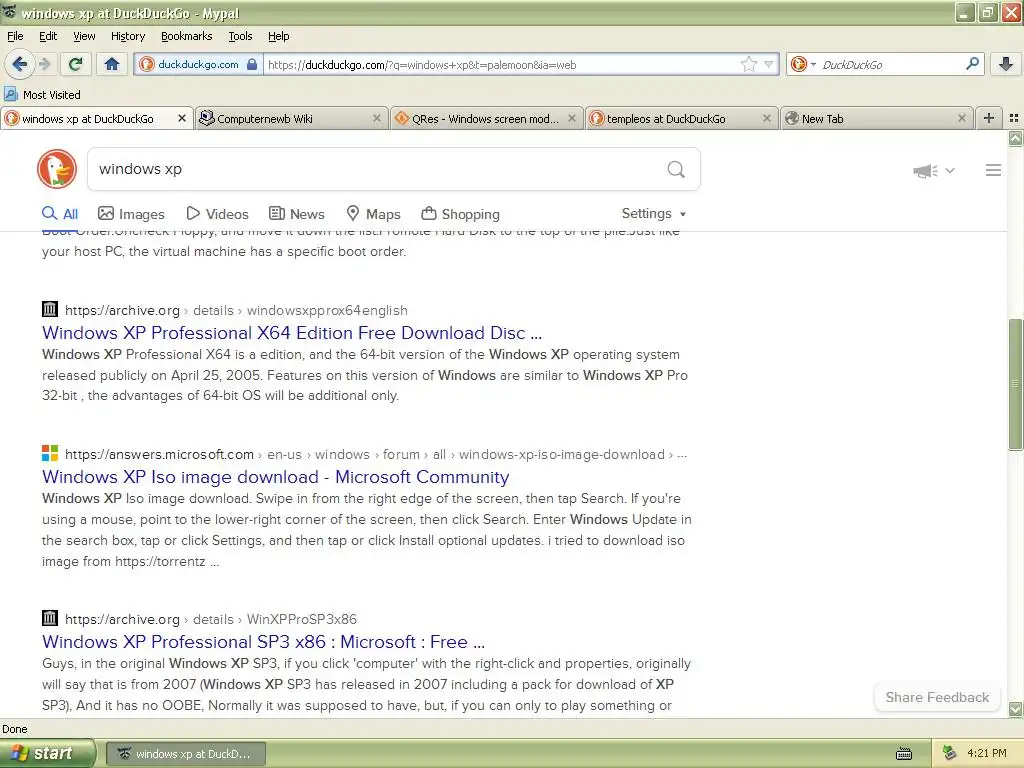The image size is (1024, 768).
Task: Click the Most Visited bookmarks icon
Action: [x=11, y=94]
